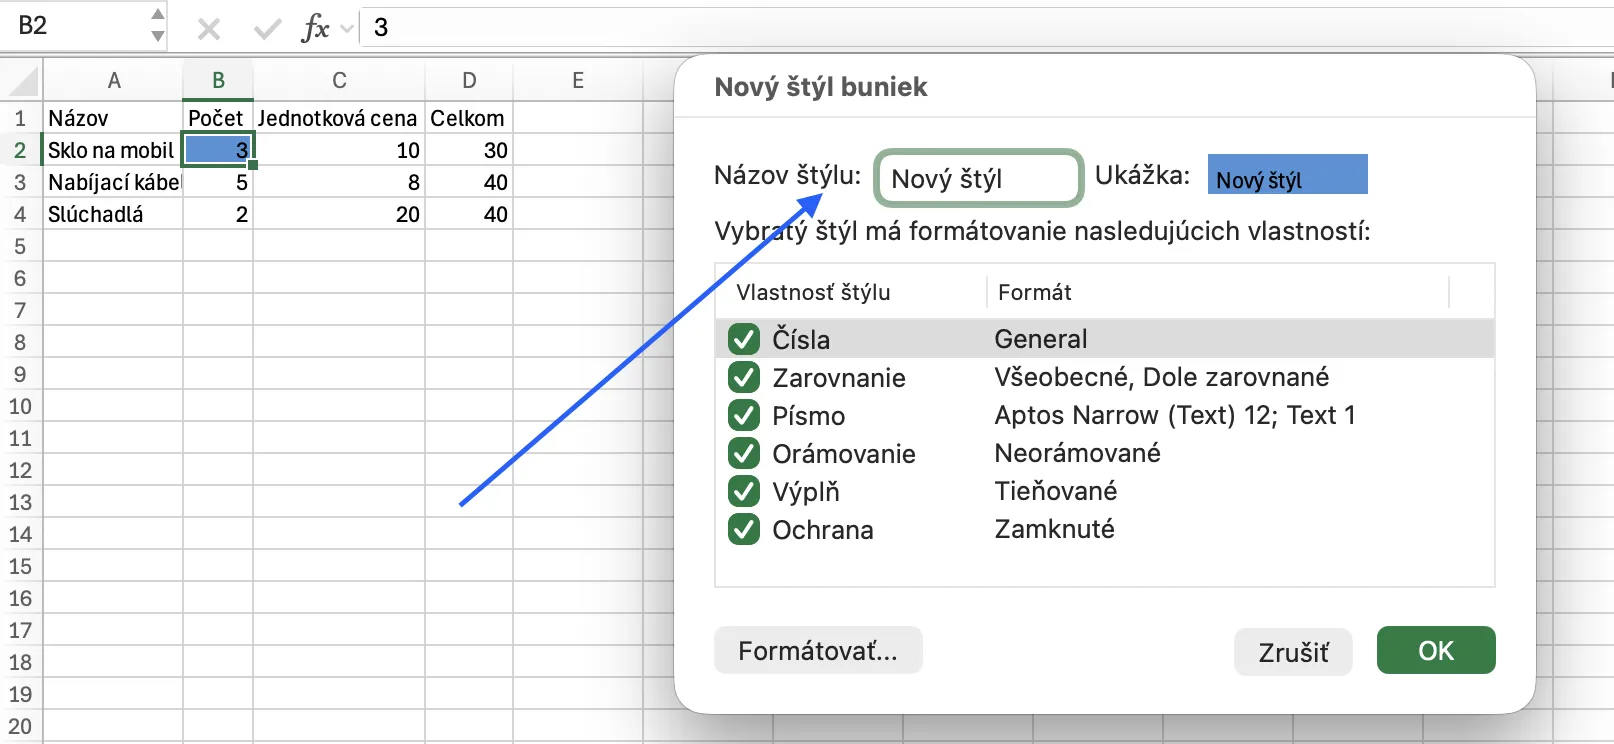Uncheck the Čísla style property checkbox

click(744, 339)
